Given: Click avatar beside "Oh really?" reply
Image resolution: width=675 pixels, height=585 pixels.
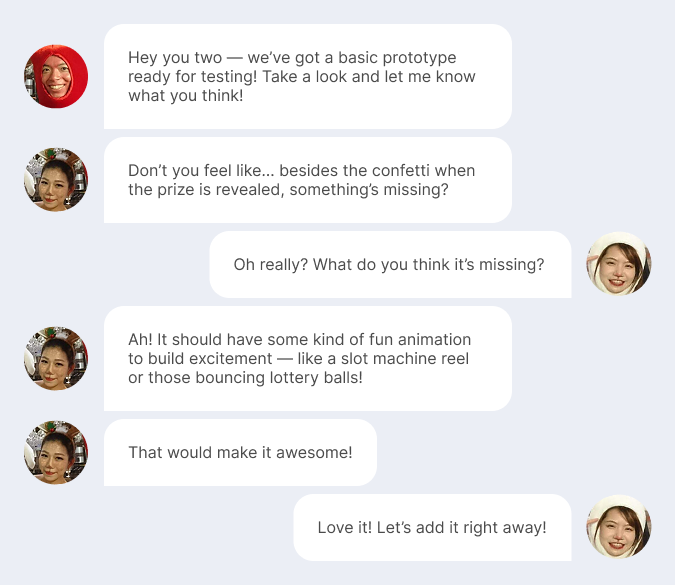Looking at the screenshot, I should coord(619,264).
